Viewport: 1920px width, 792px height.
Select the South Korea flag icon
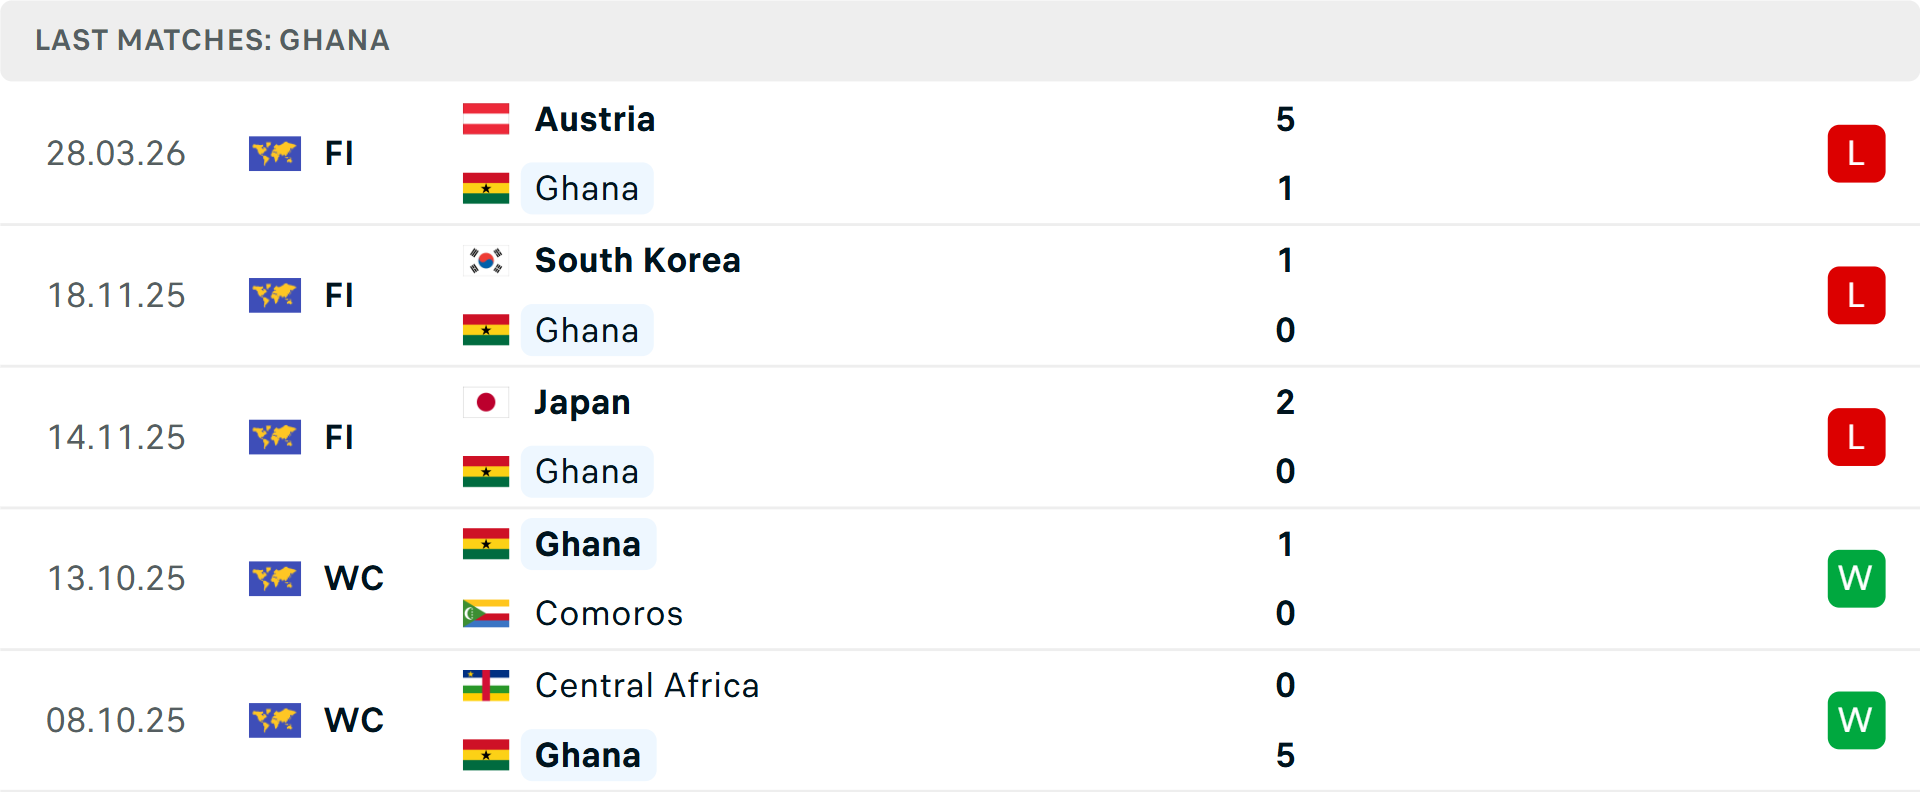tap(486, 259)
